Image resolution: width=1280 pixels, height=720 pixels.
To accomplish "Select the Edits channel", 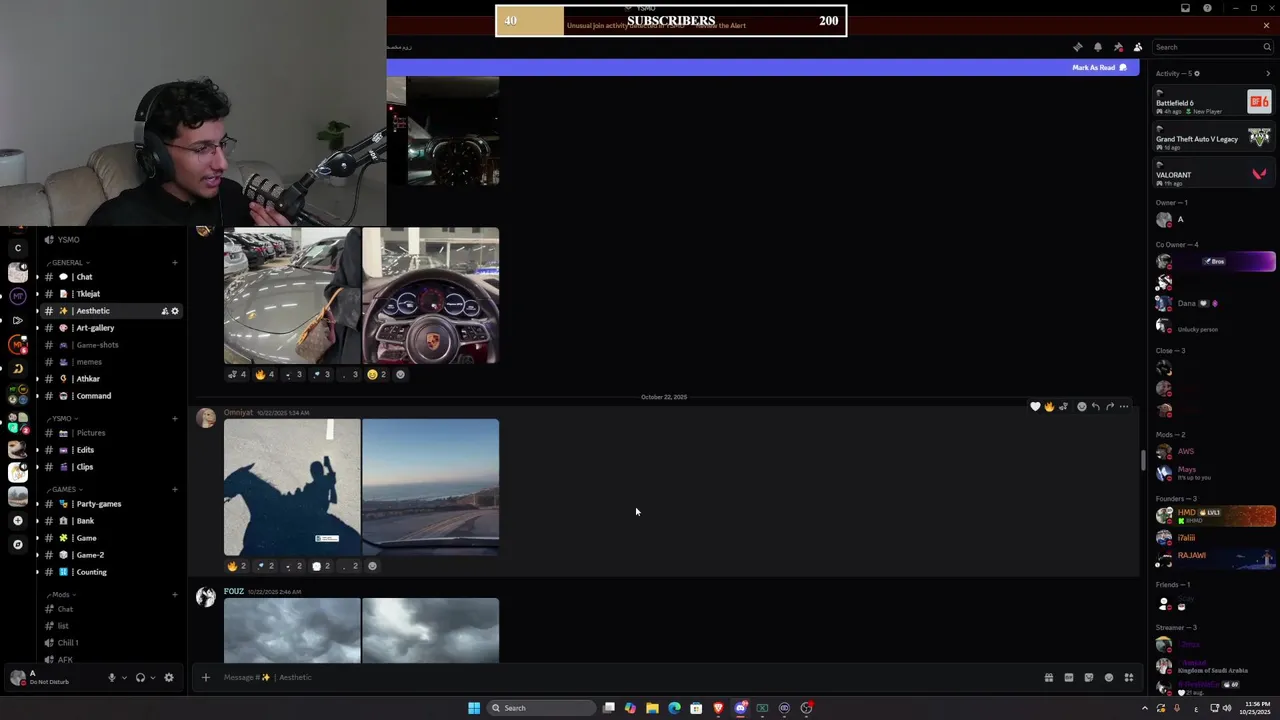I will pyautogui.click(x=110, y=450).
